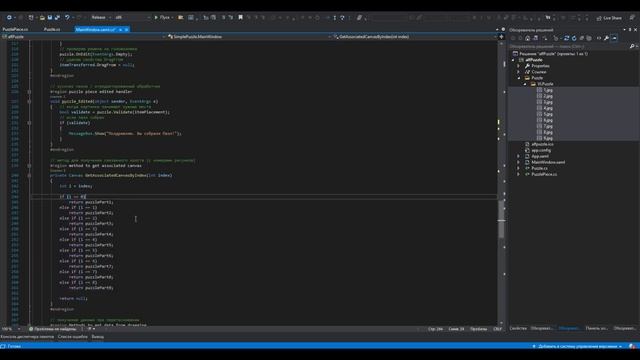Collapse the Puzzle folder
The width and height of the screenshot is (640, 360).
tap(519, 78)
